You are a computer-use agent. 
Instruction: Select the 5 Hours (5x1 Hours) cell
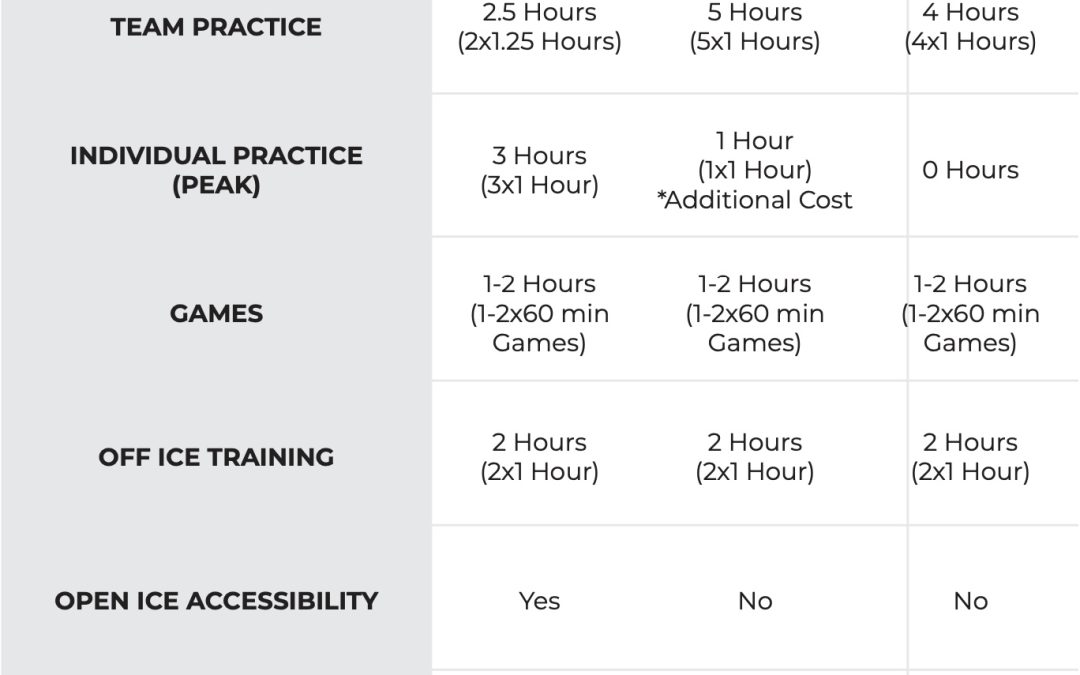(754, 27)
